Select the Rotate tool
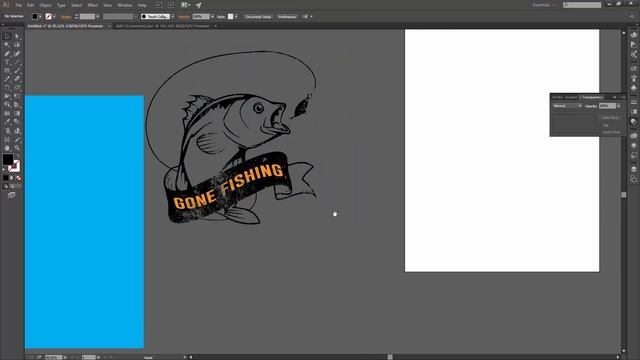Screen dimensions: 640x360 click(x=7, y=88)
